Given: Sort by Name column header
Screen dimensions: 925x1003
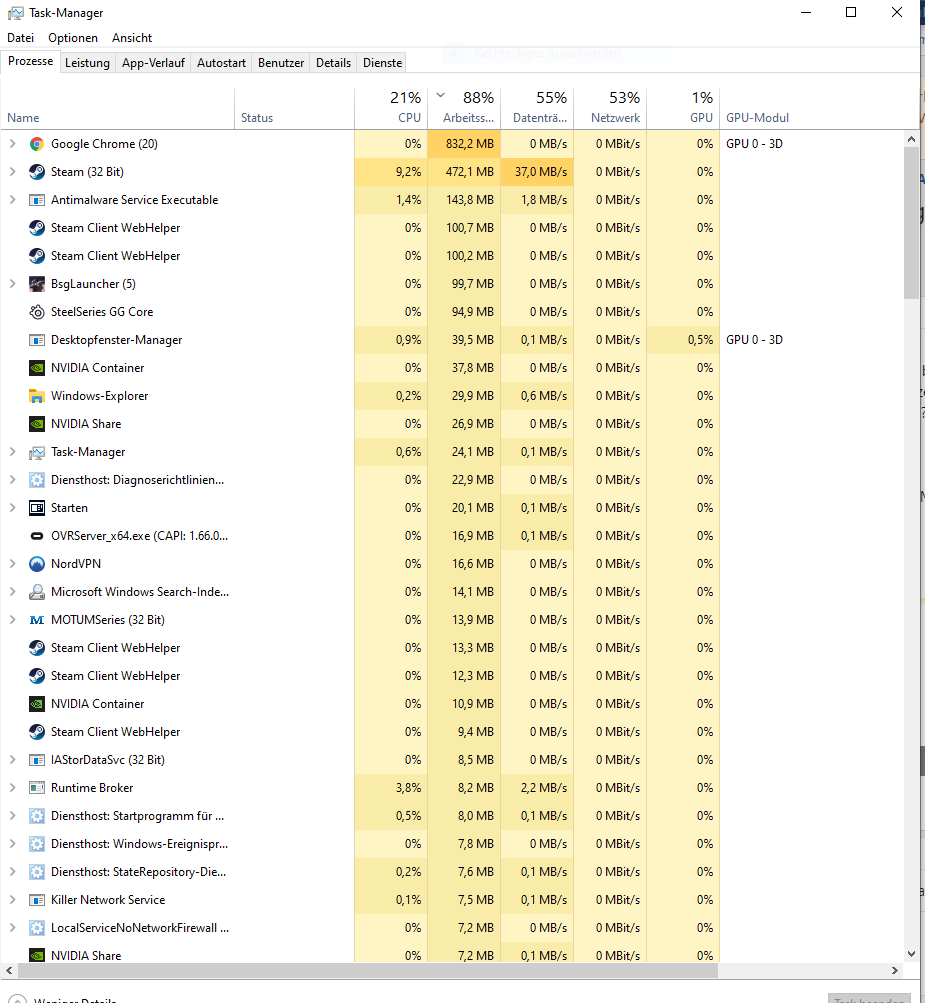Looking at the screenshot, I should 118,107.
